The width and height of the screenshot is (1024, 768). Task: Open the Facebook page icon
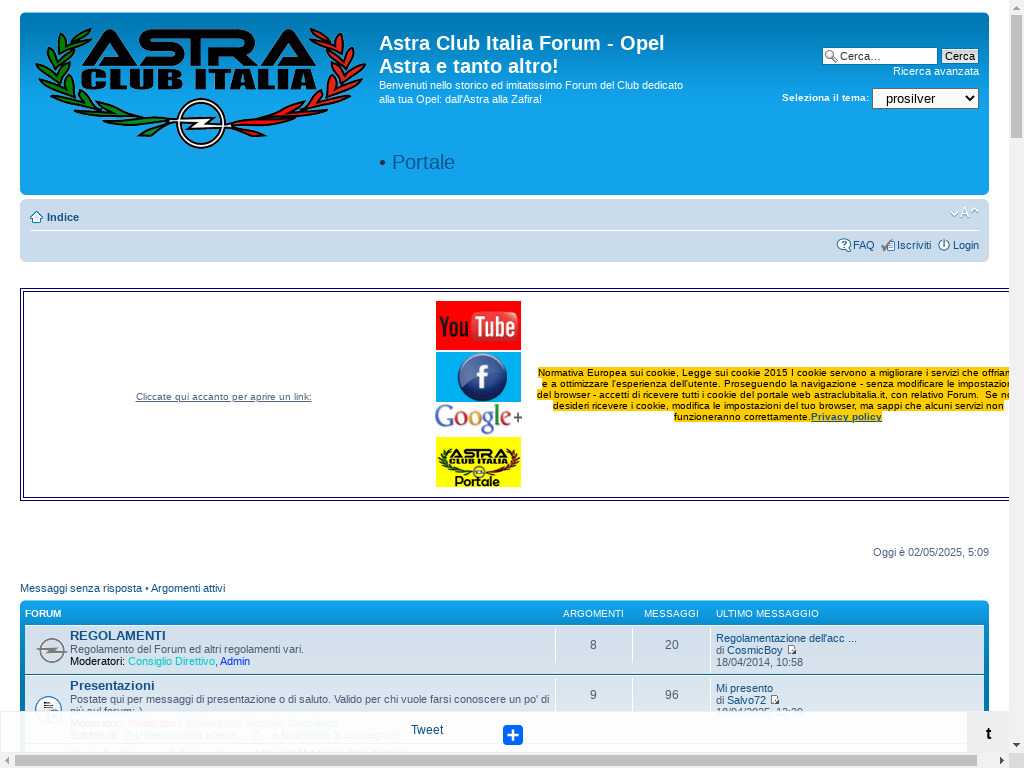point(478,377)
